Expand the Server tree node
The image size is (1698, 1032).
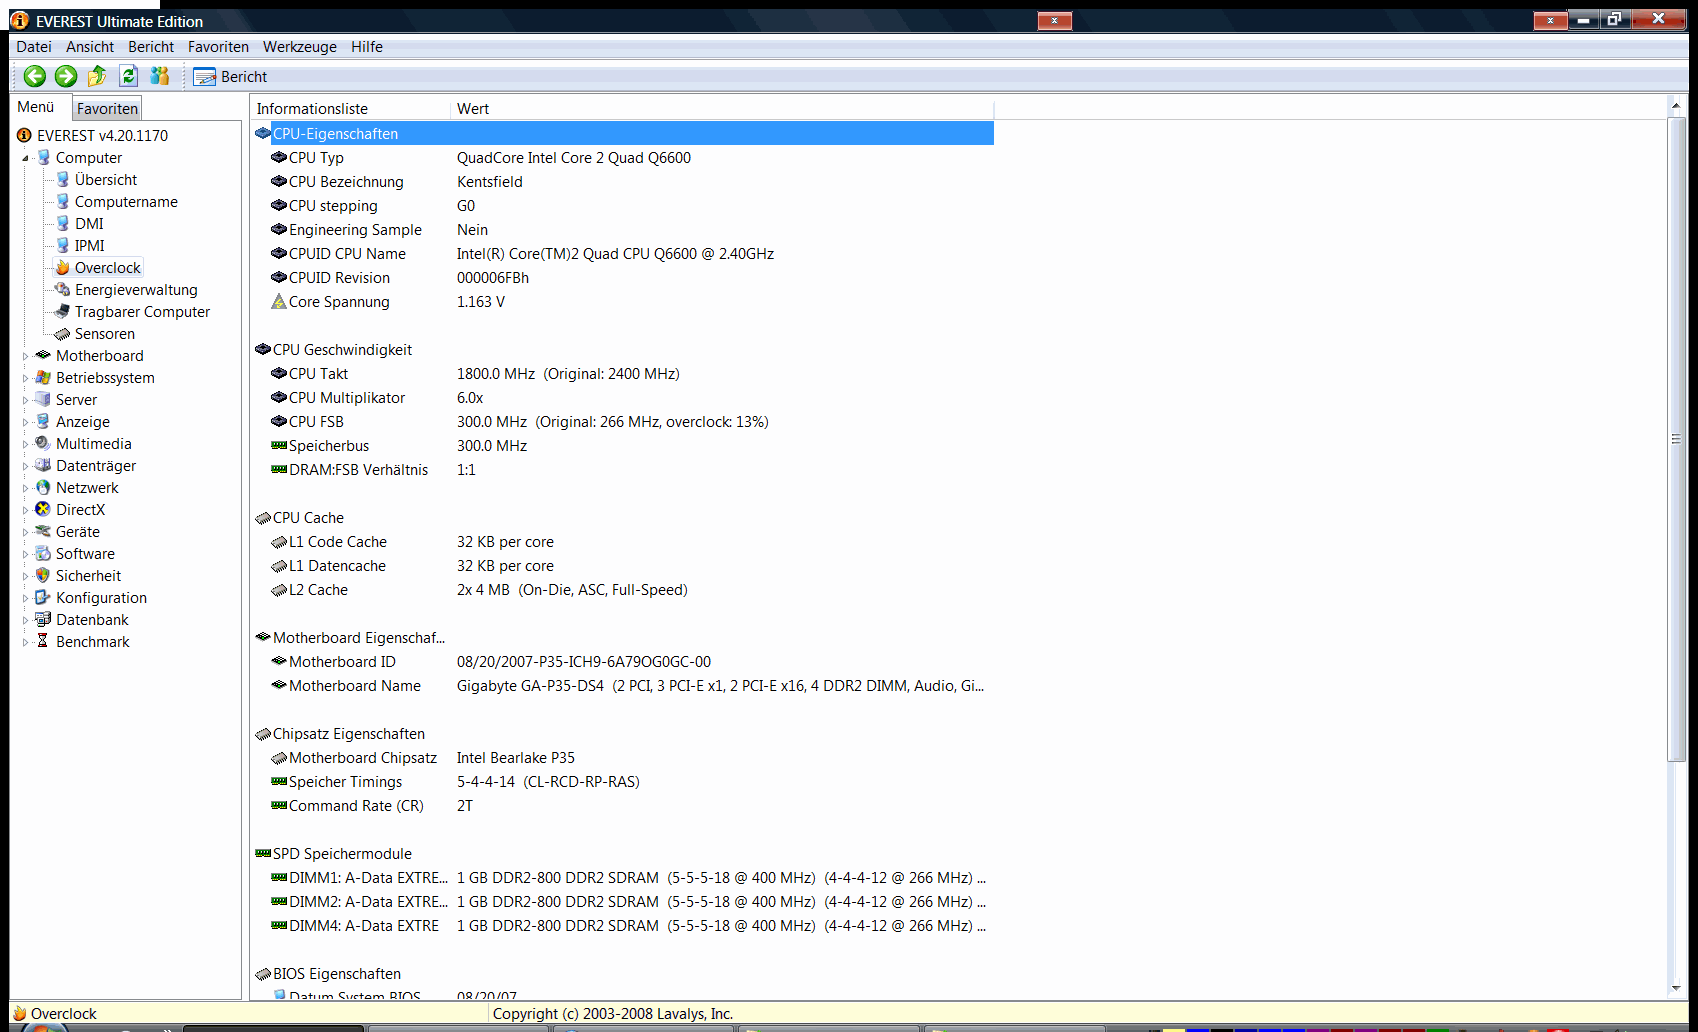[x=25, y=400]
